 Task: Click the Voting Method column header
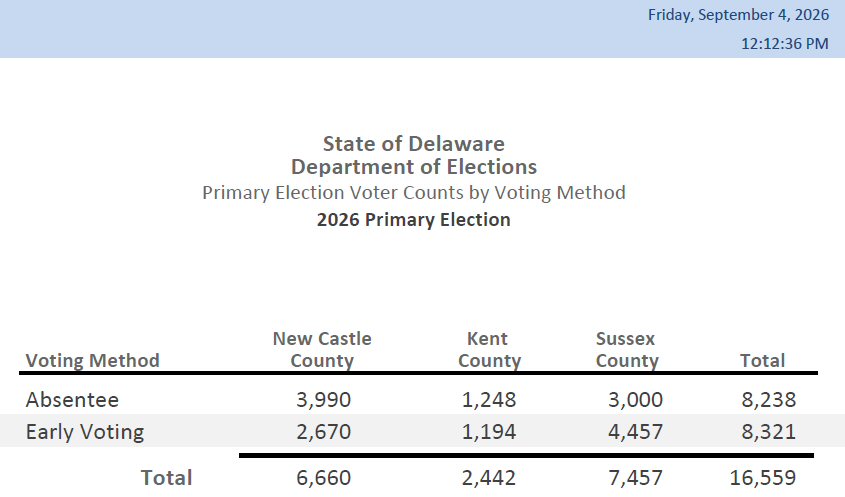[x=93, y=360]
